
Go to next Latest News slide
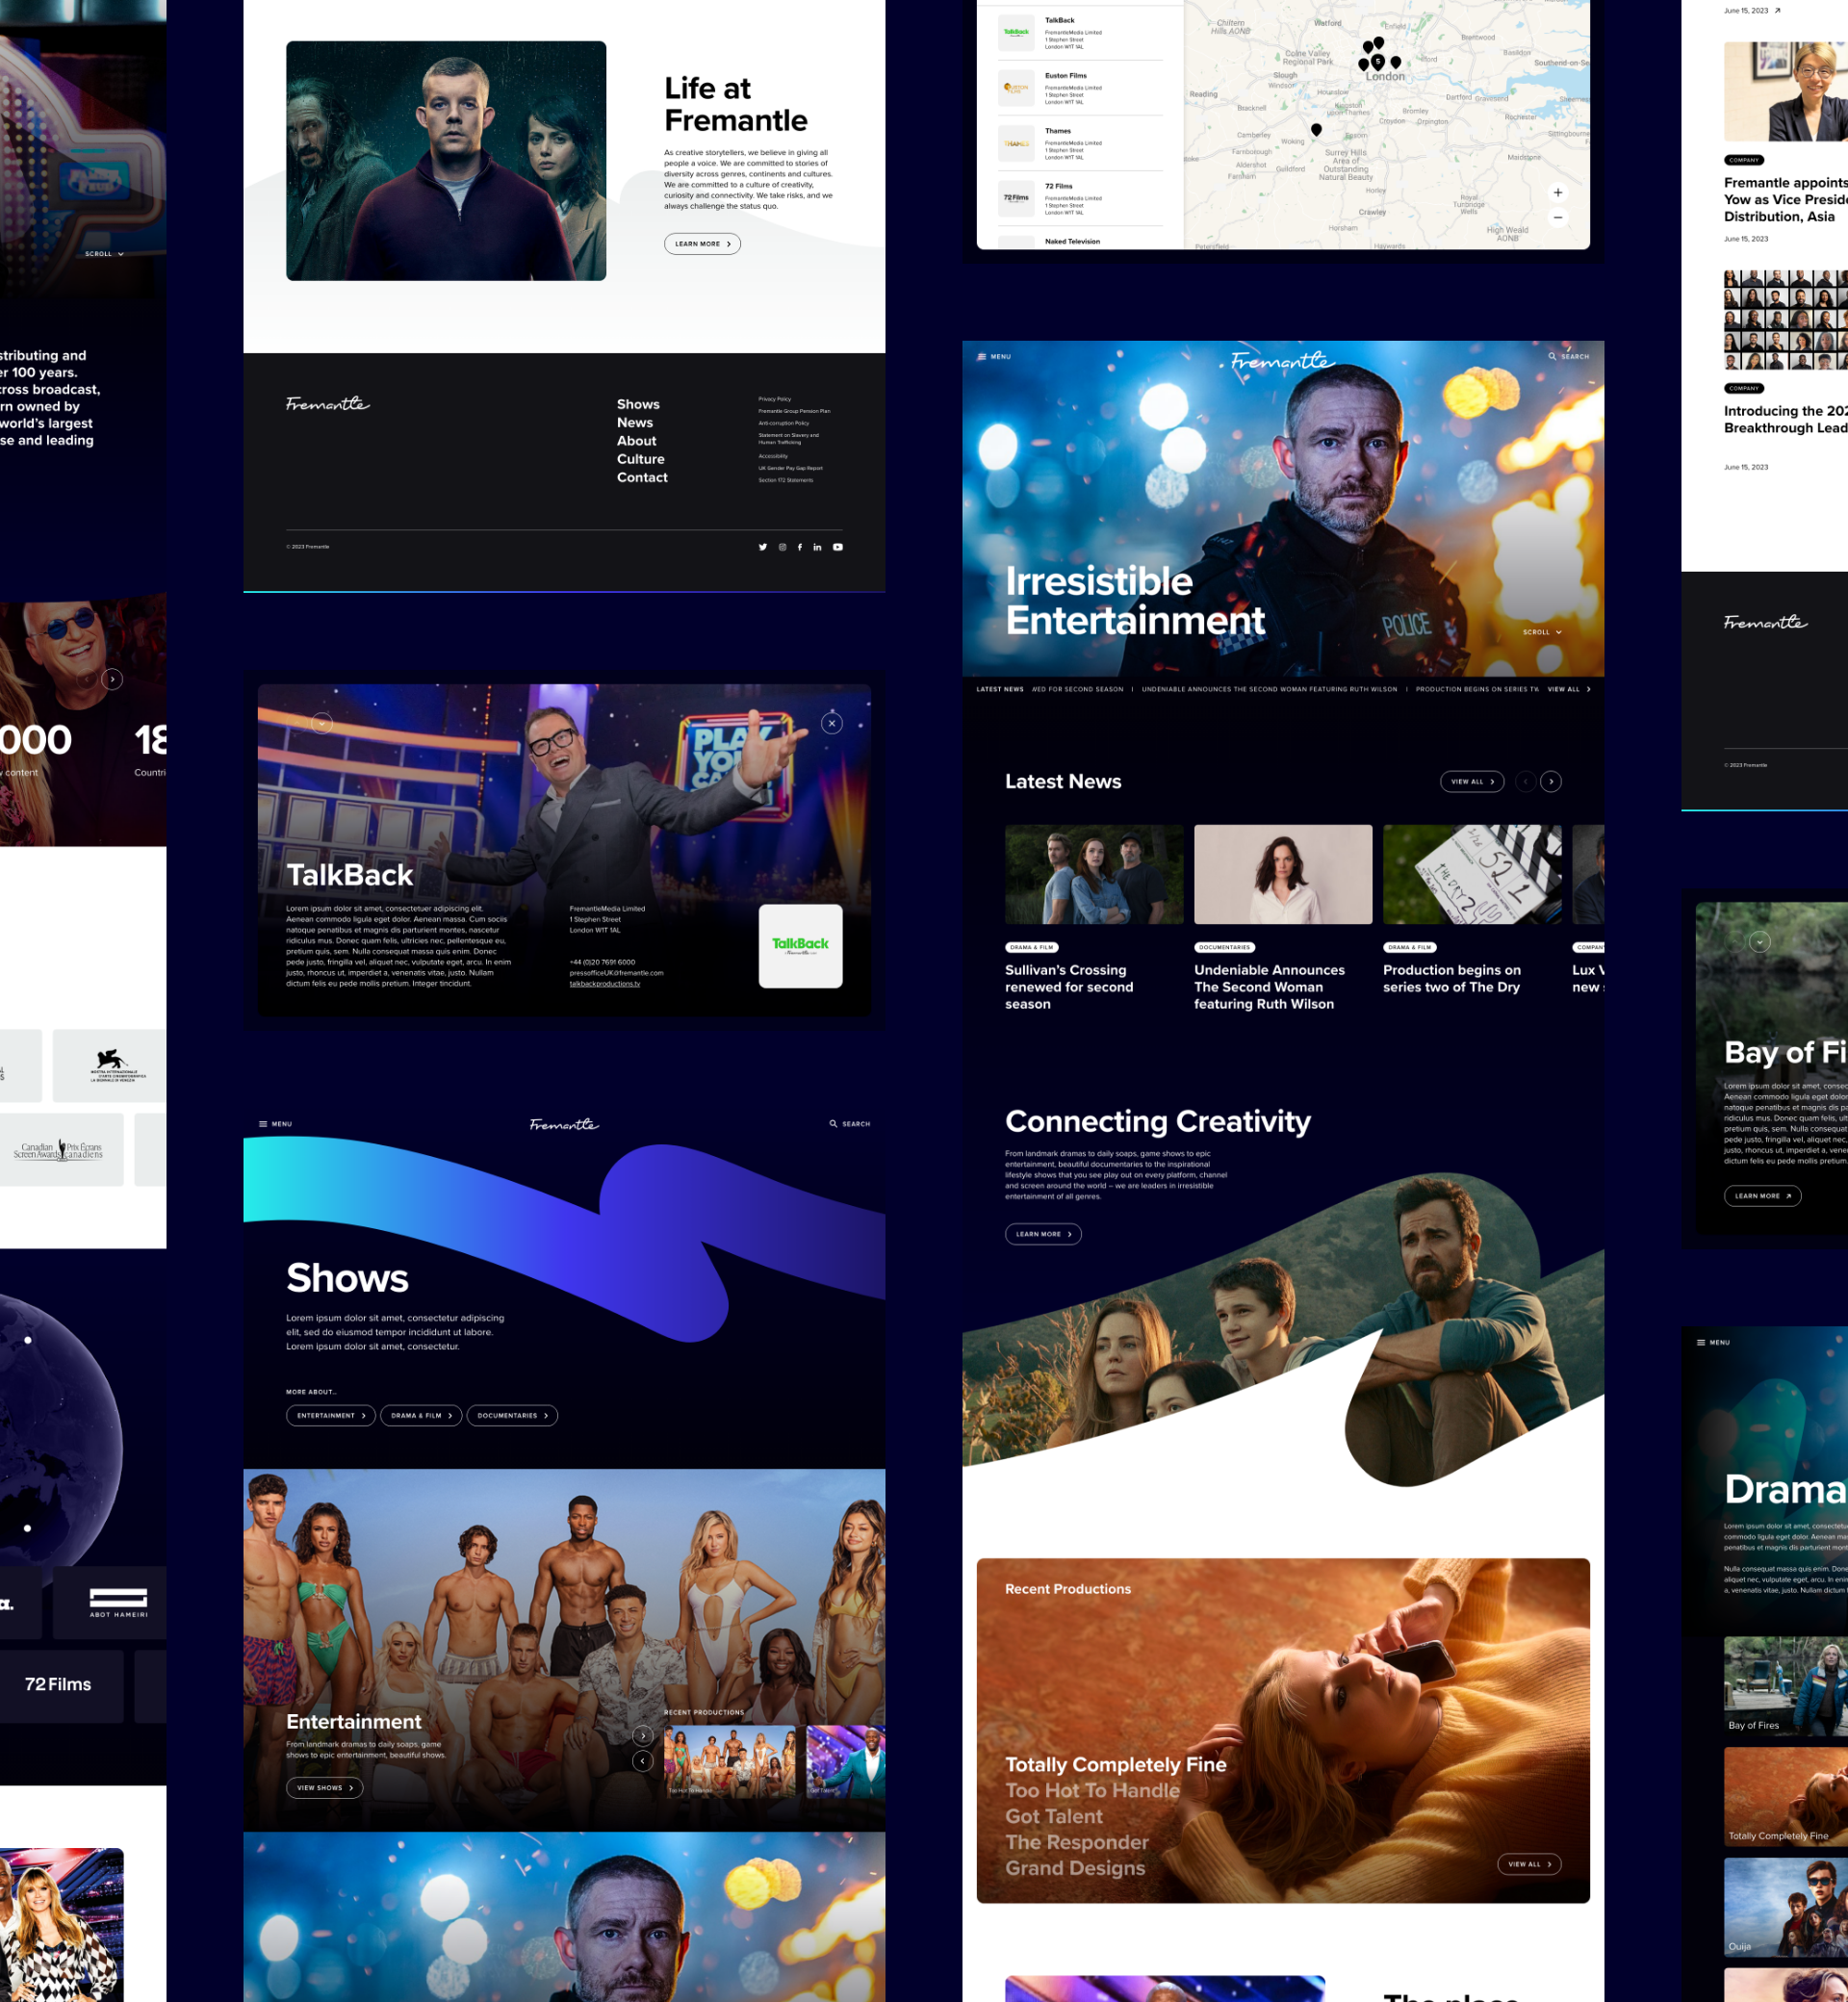pos(1550,782)
